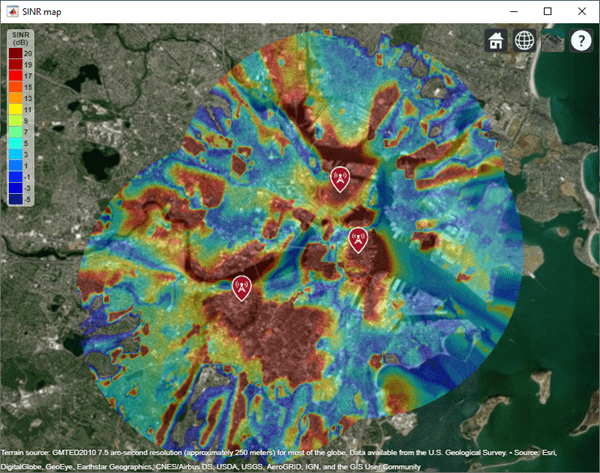Click the Home view icon

pyautogui.click(x=496, y=40)
